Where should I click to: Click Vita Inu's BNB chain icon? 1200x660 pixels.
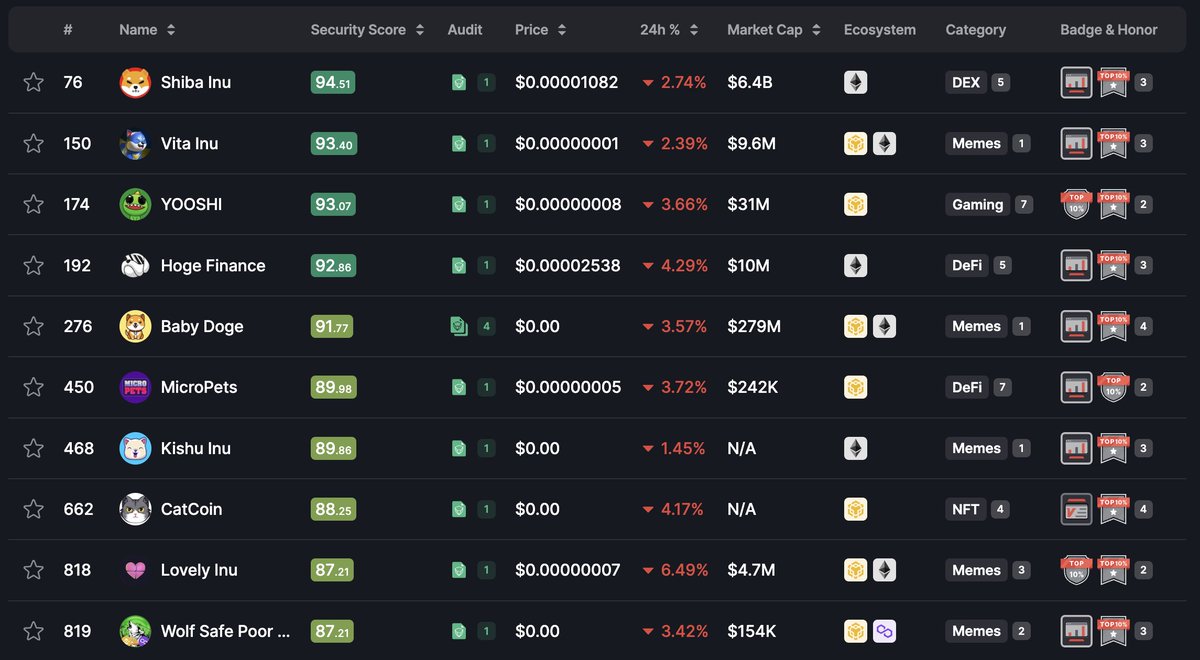click(855, 143)
